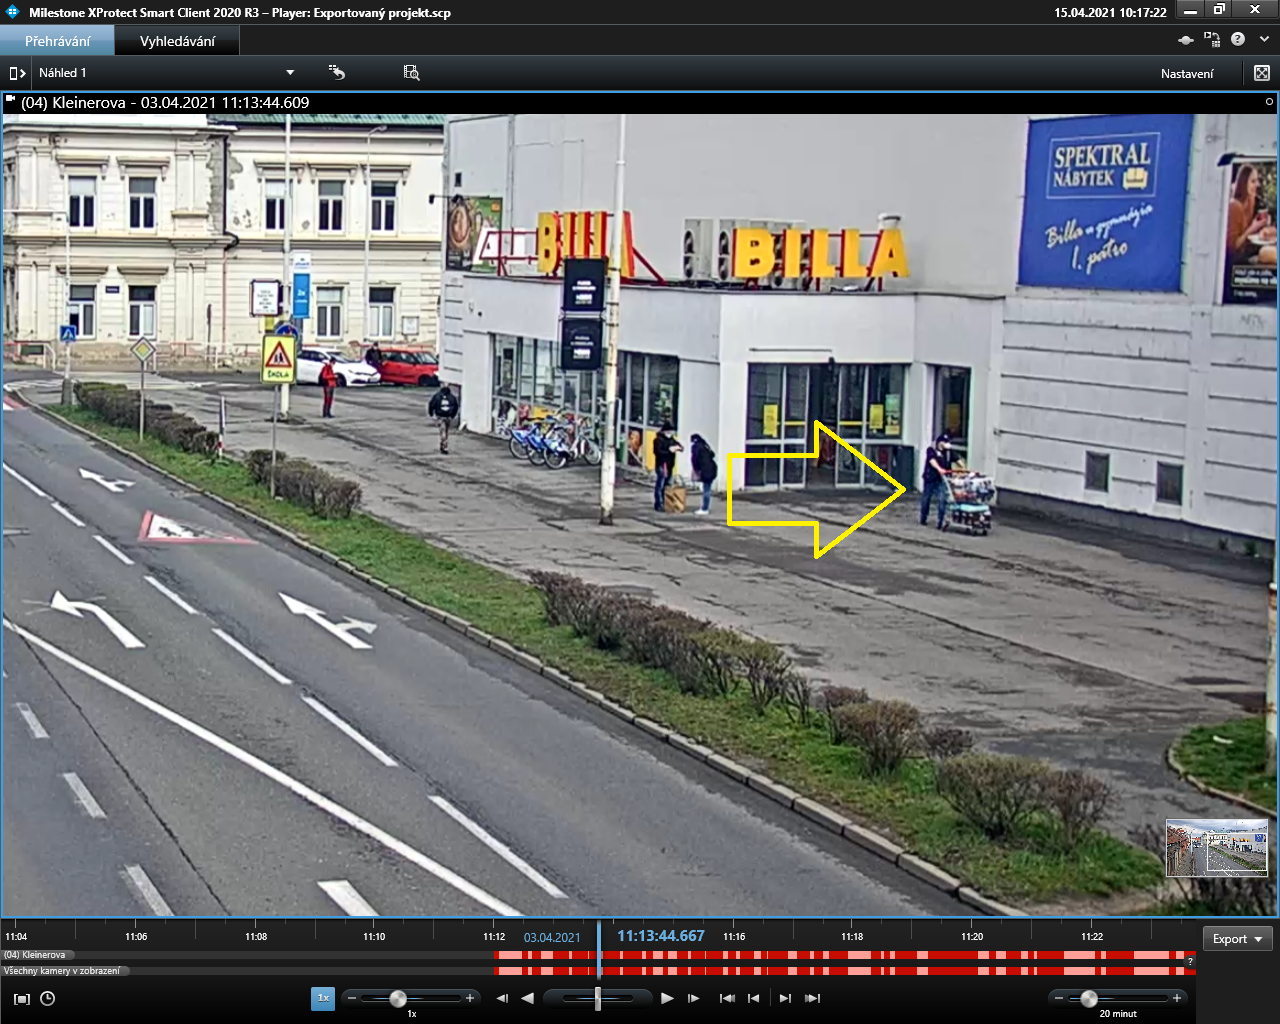Switch to the Vyhledávání tab

[x=177, y=41]
